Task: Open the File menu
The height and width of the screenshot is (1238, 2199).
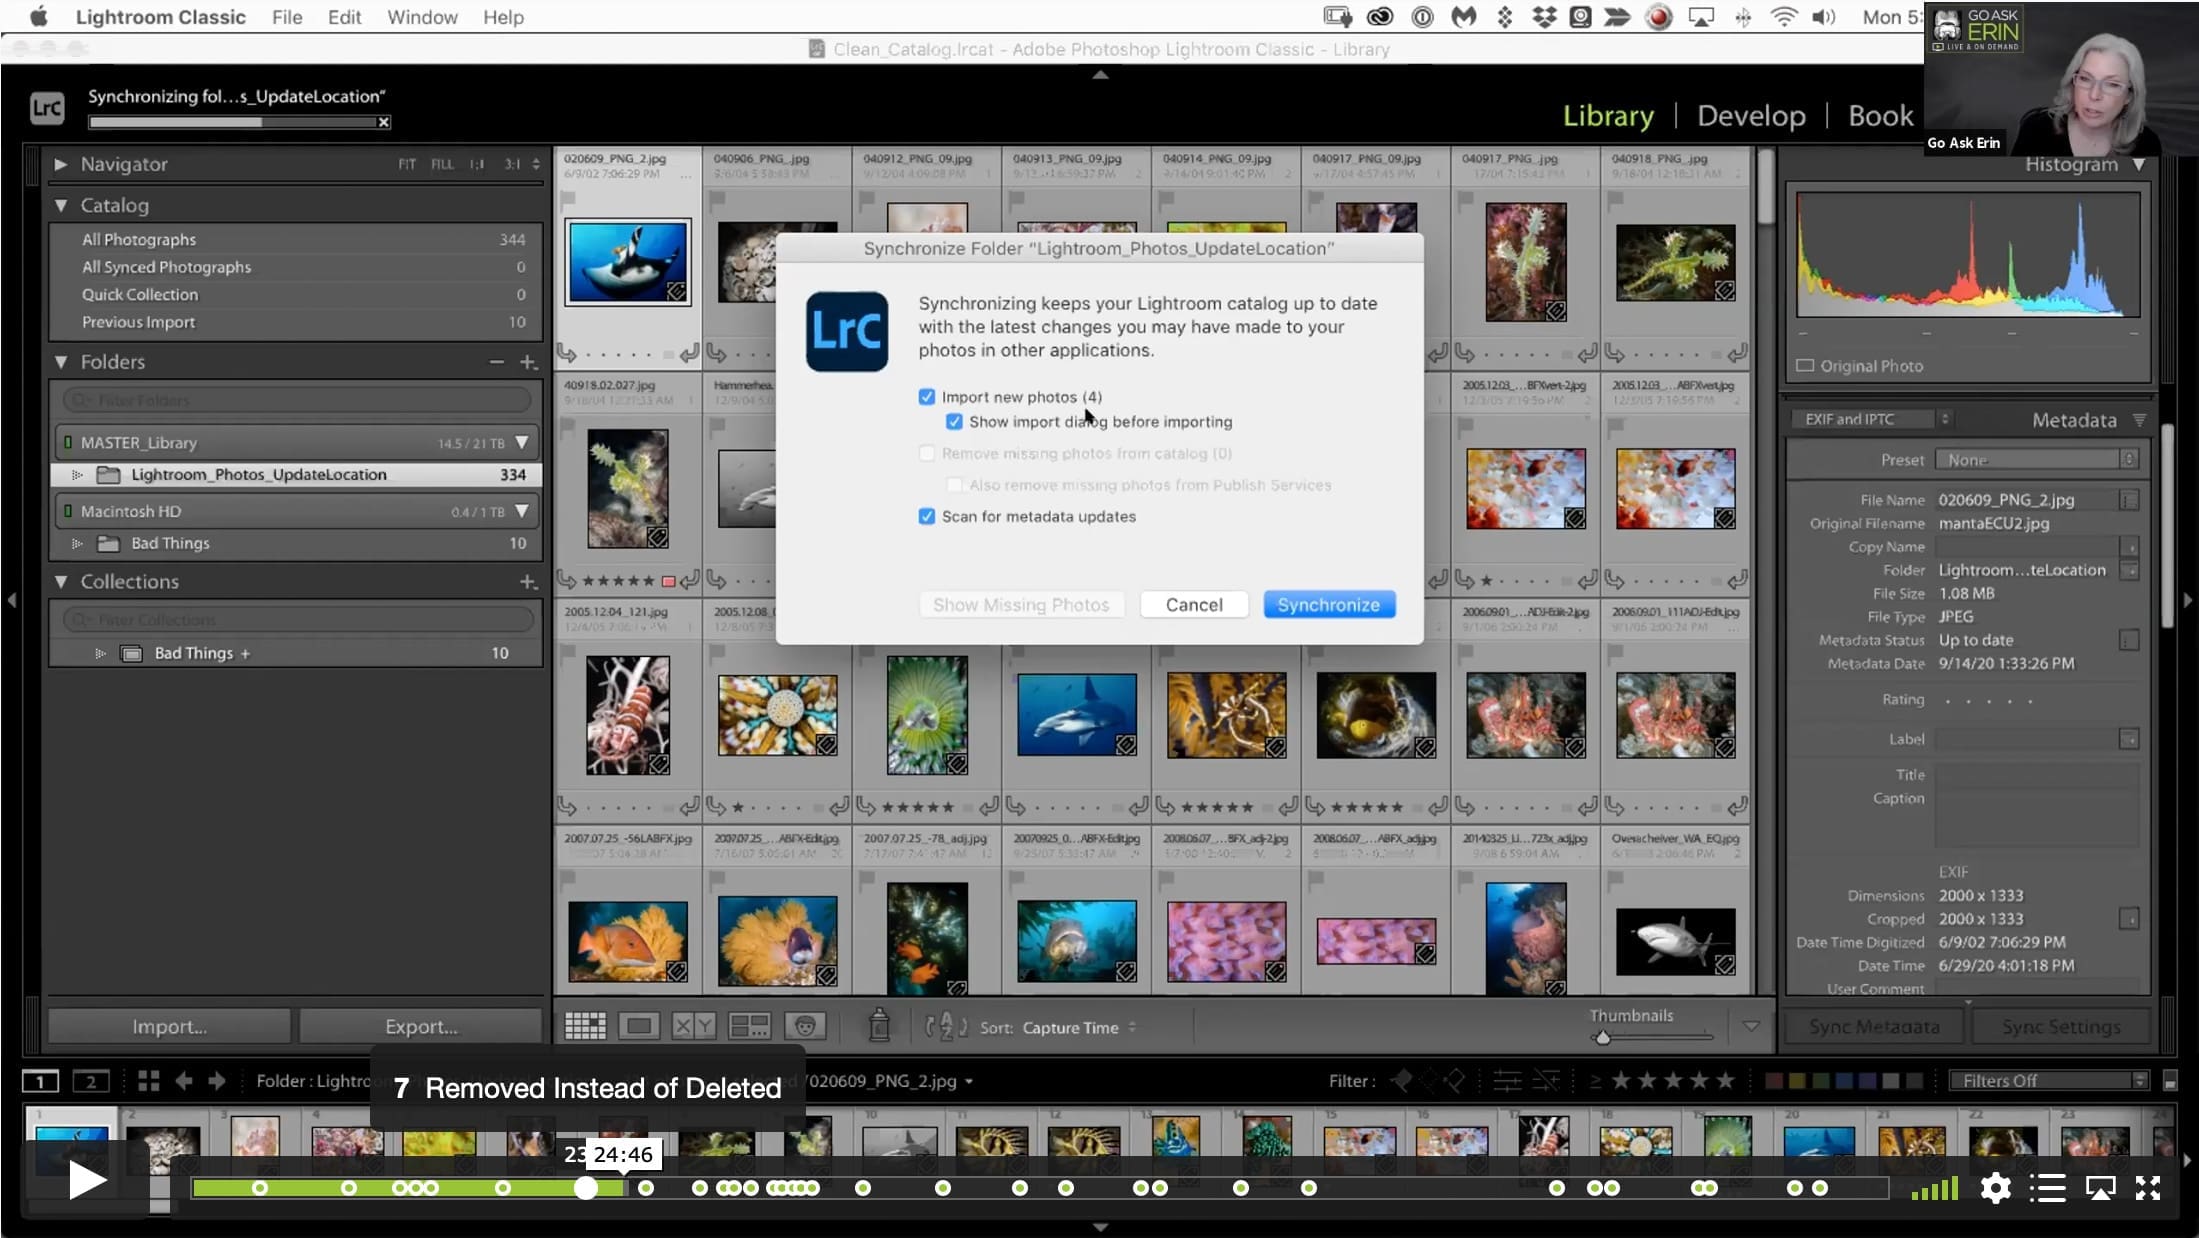Action: (287, 17)
